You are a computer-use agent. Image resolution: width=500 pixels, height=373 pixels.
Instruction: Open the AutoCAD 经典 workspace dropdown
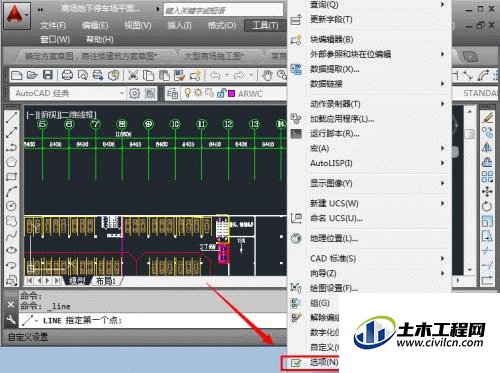68,93
